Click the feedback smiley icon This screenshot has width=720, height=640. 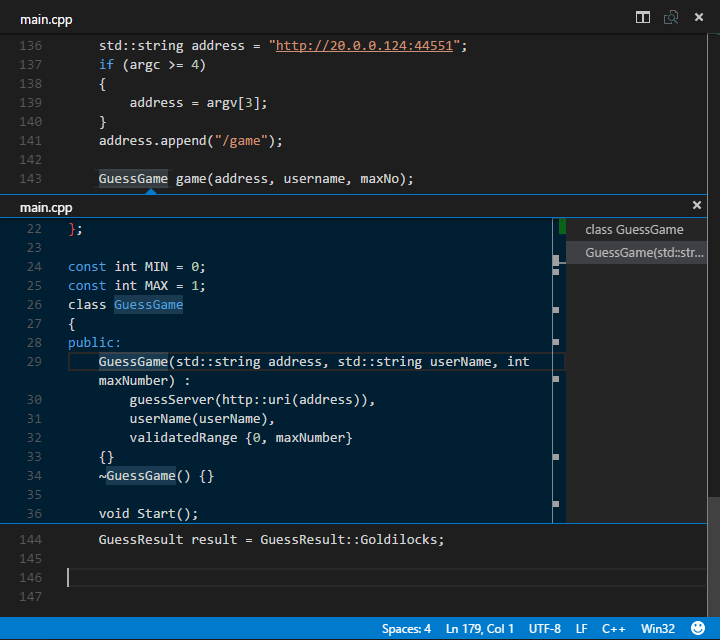point(698,629)
